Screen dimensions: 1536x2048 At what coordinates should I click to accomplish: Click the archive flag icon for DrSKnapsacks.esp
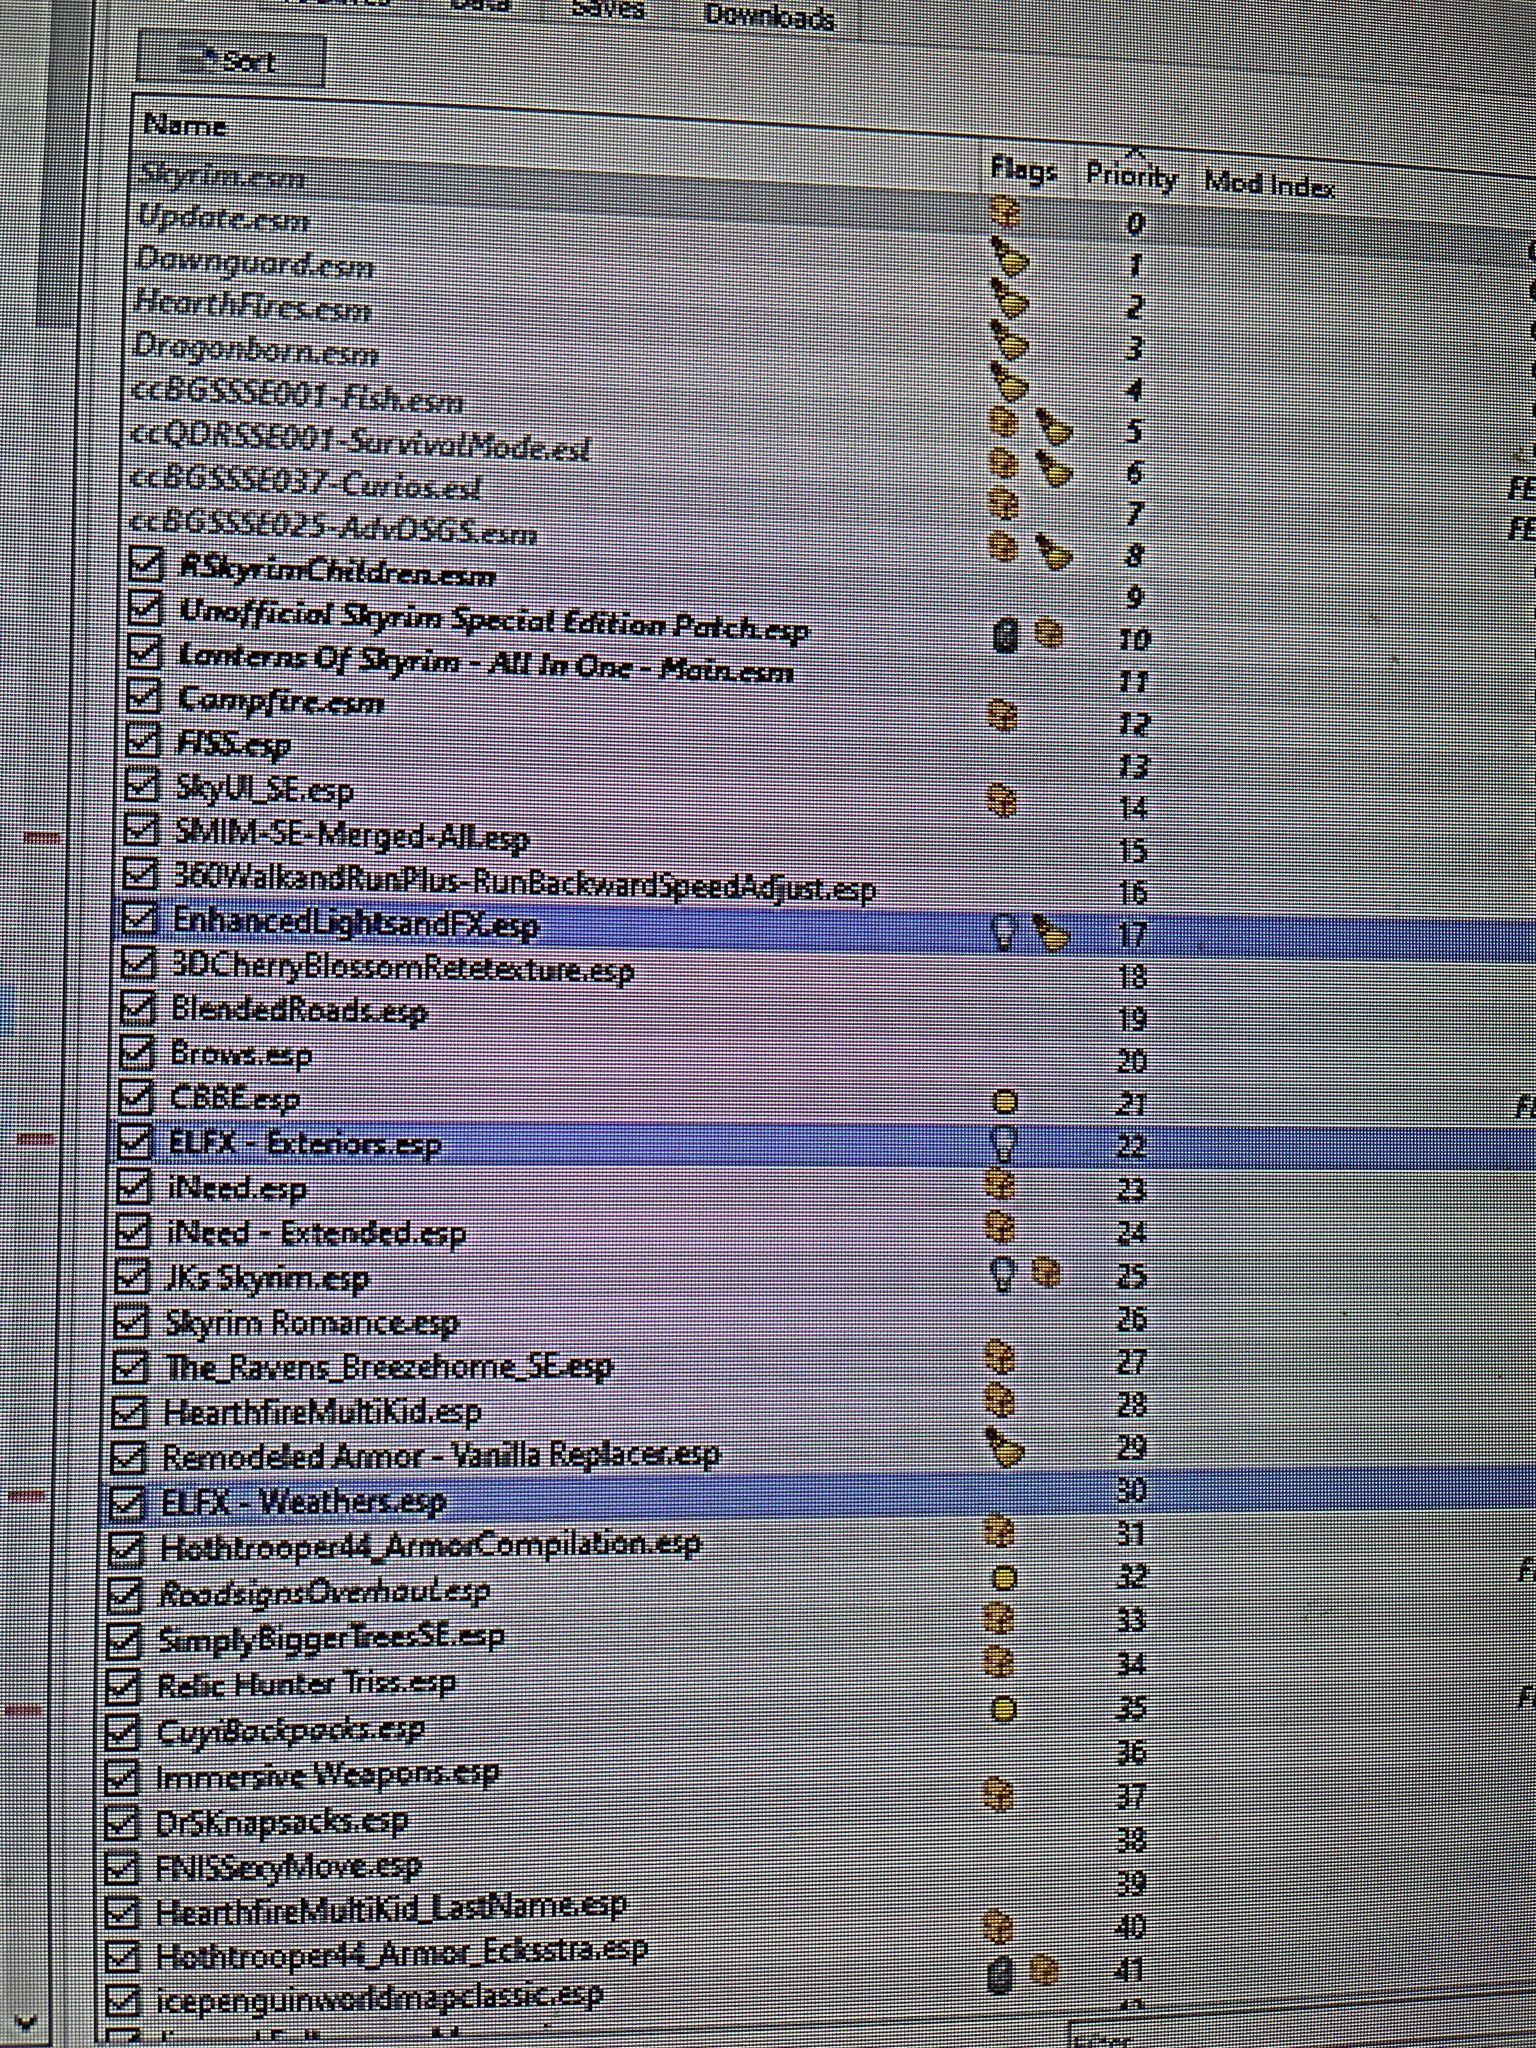[x=1000, y=1794]
